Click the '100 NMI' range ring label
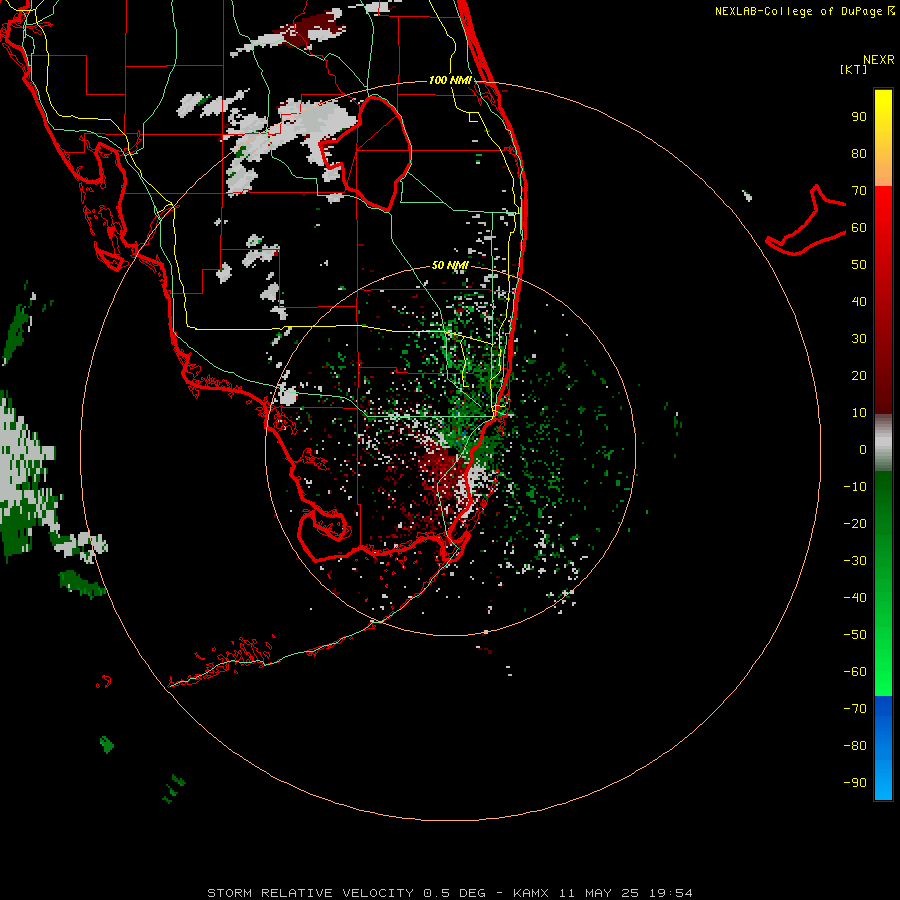This screenshot has width=900, height=900. 451,80
